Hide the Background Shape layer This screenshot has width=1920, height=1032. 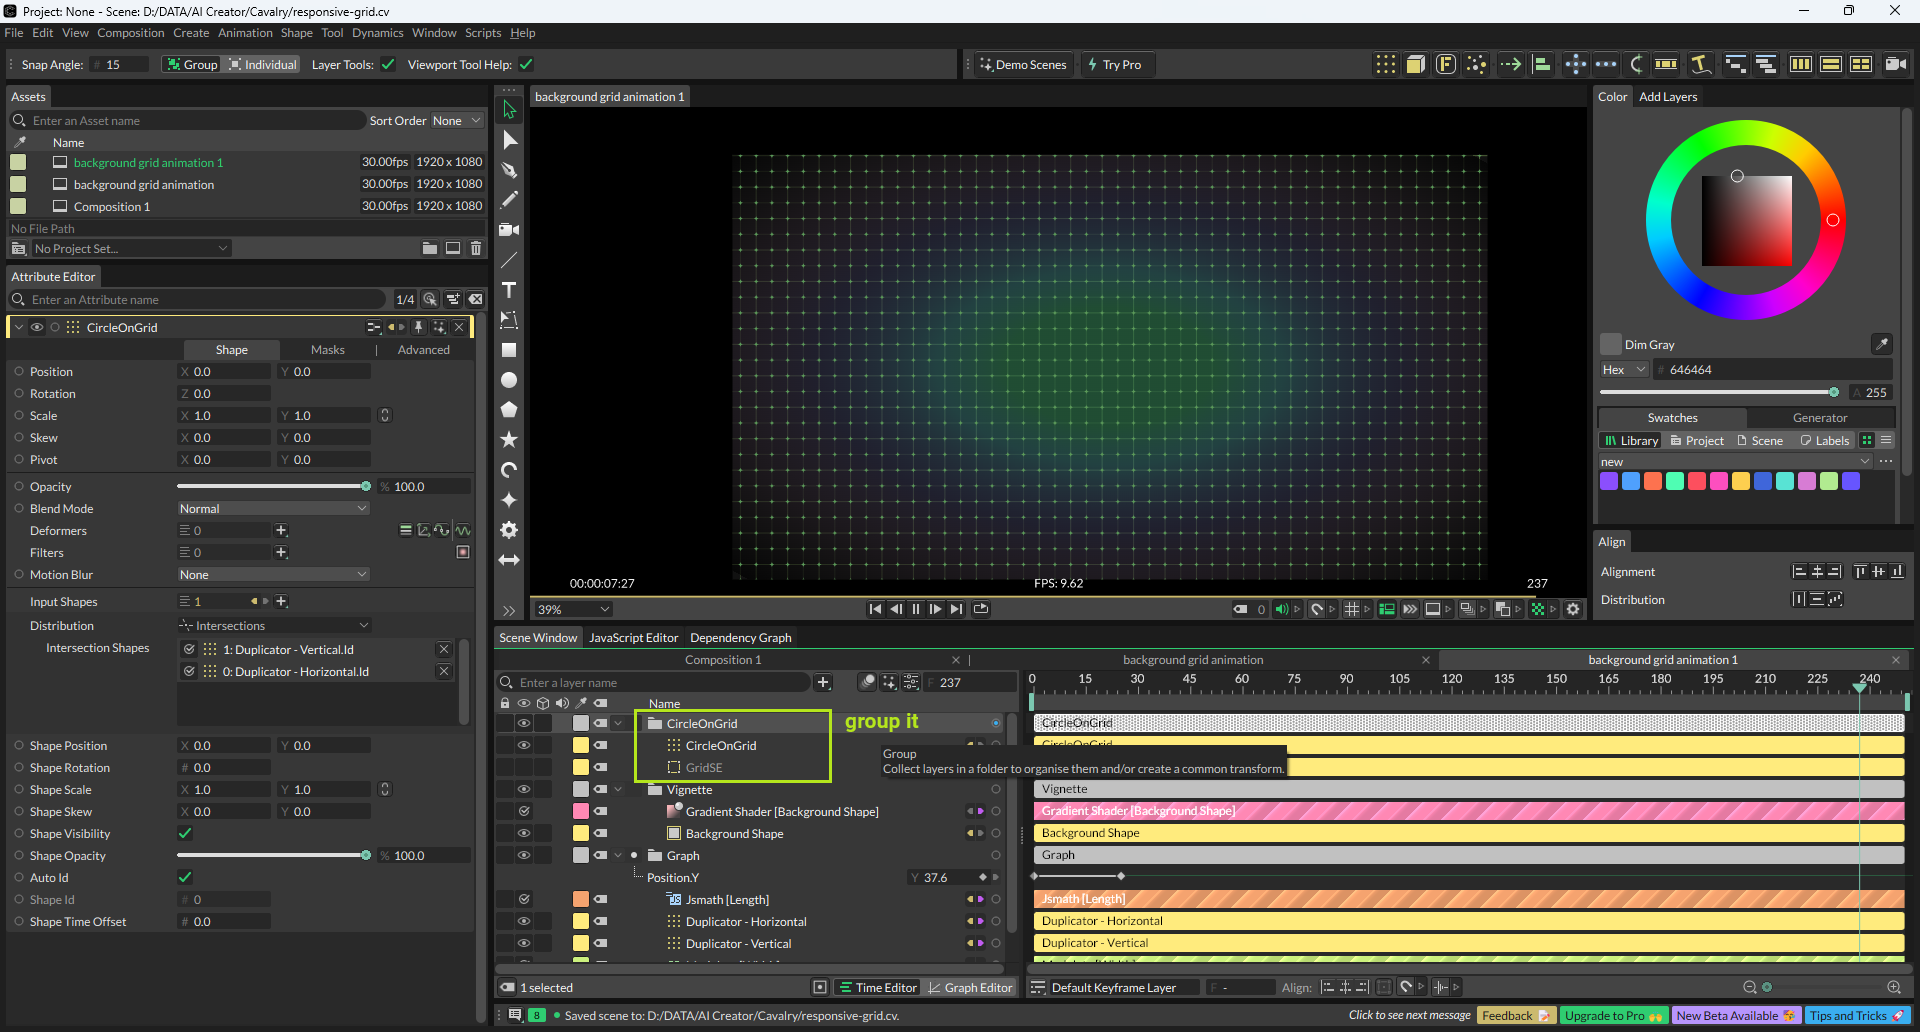coord(523,833)
